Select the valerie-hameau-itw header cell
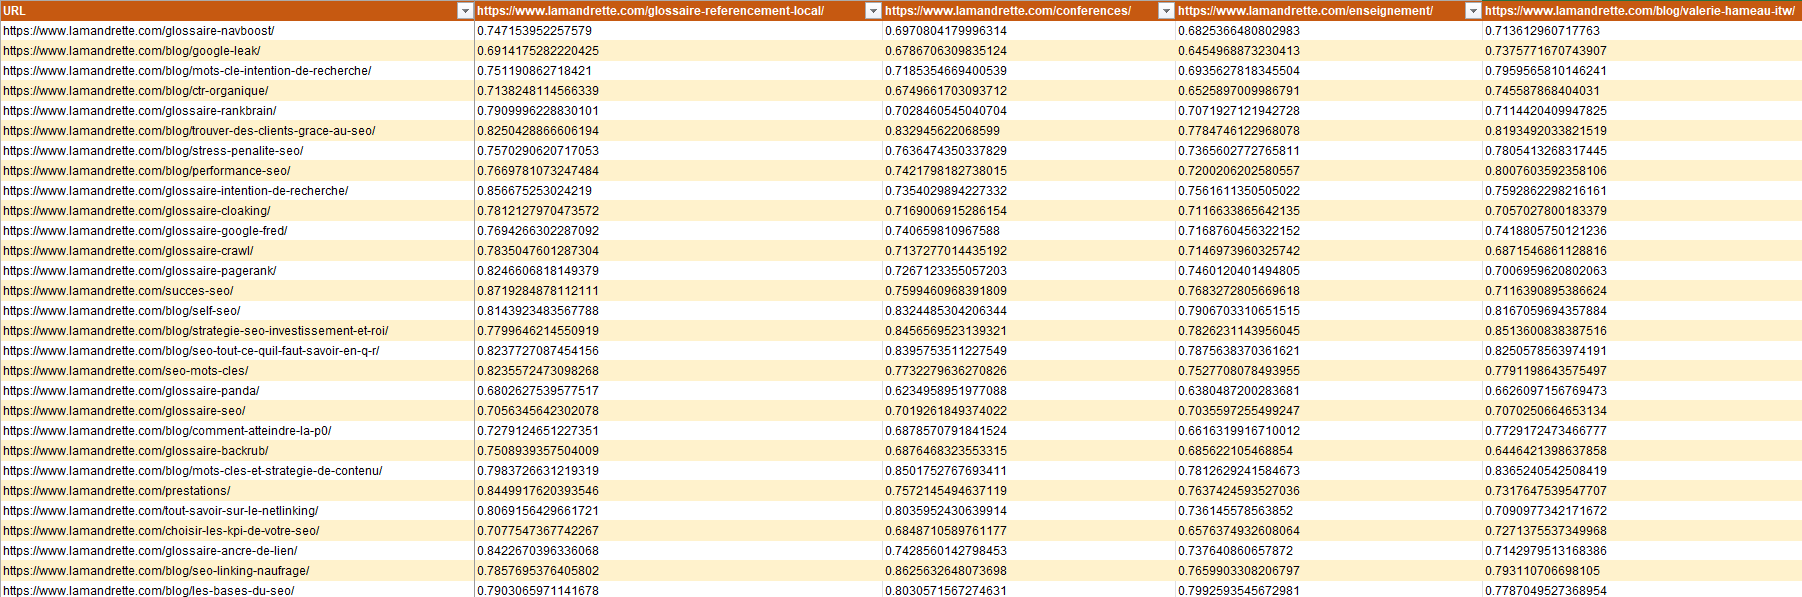 tap(1642, 11)
